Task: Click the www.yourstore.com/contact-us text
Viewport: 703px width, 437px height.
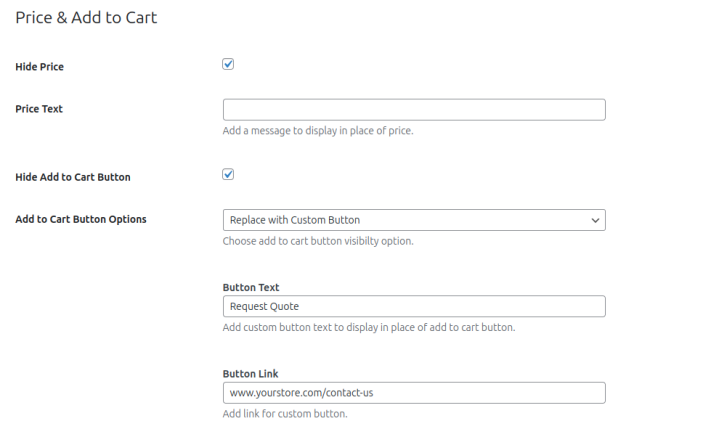Action: tap(301, 393)
